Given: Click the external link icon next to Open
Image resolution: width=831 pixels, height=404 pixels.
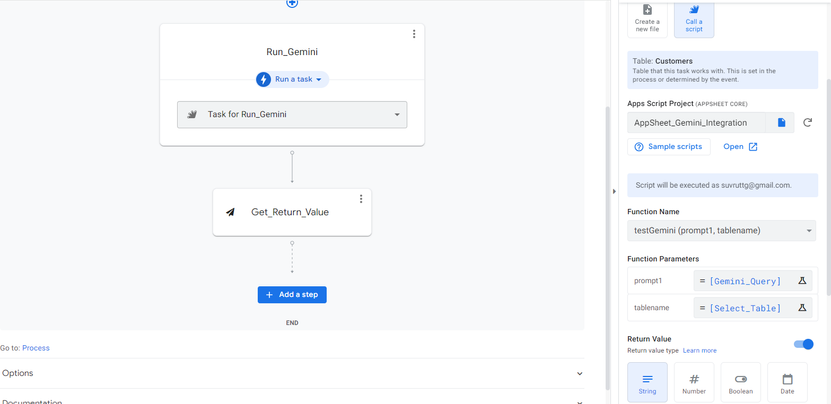Looking at the screenshot, I should [753, 147].
